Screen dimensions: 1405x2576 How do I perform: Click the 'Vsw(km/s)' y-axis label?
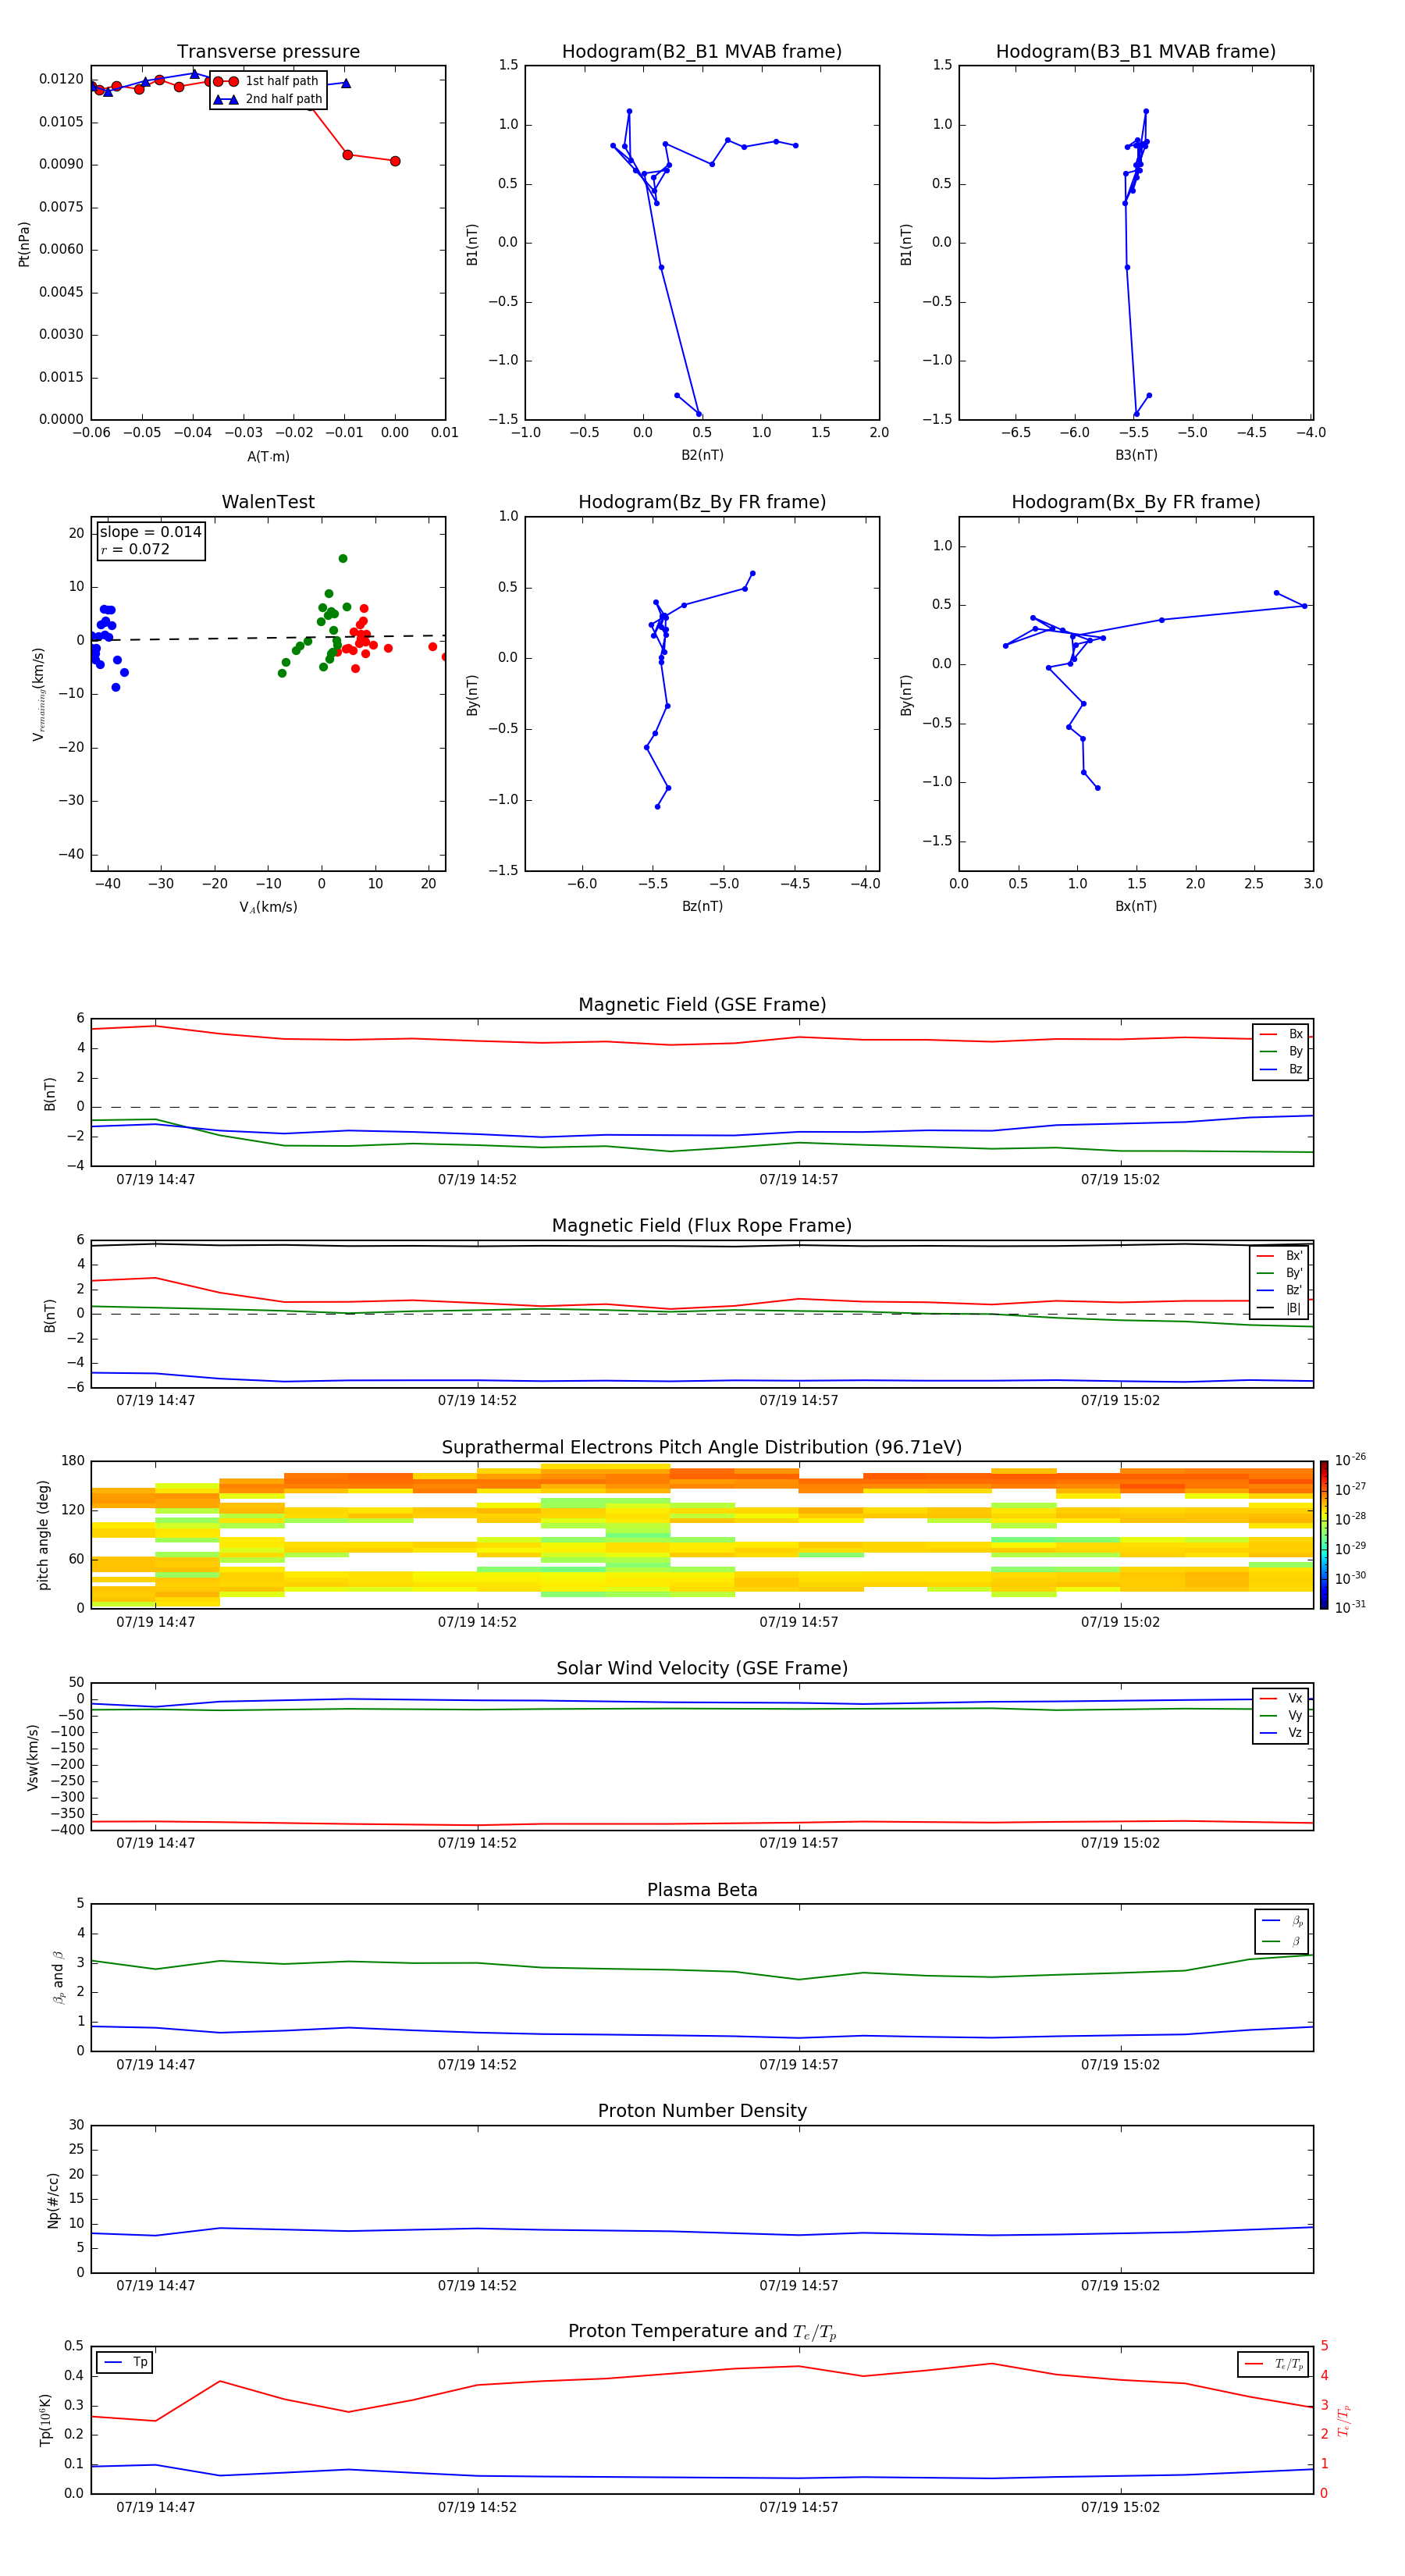32,1757
